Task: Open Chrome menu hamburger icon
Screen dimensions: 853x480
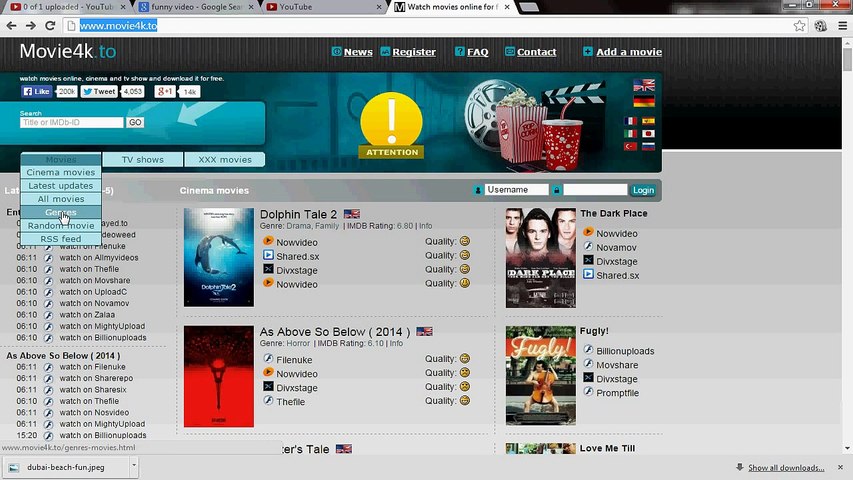Action: pos(842,26)
